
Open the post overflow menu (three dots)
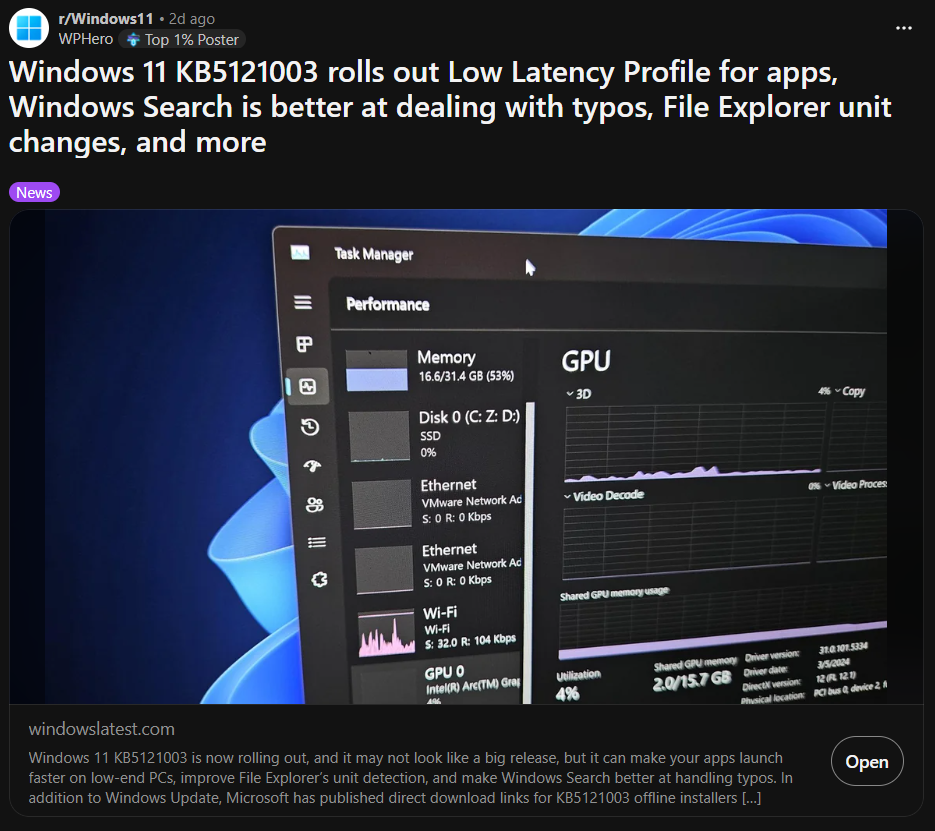pyautogui.click(x=903, y=28)
